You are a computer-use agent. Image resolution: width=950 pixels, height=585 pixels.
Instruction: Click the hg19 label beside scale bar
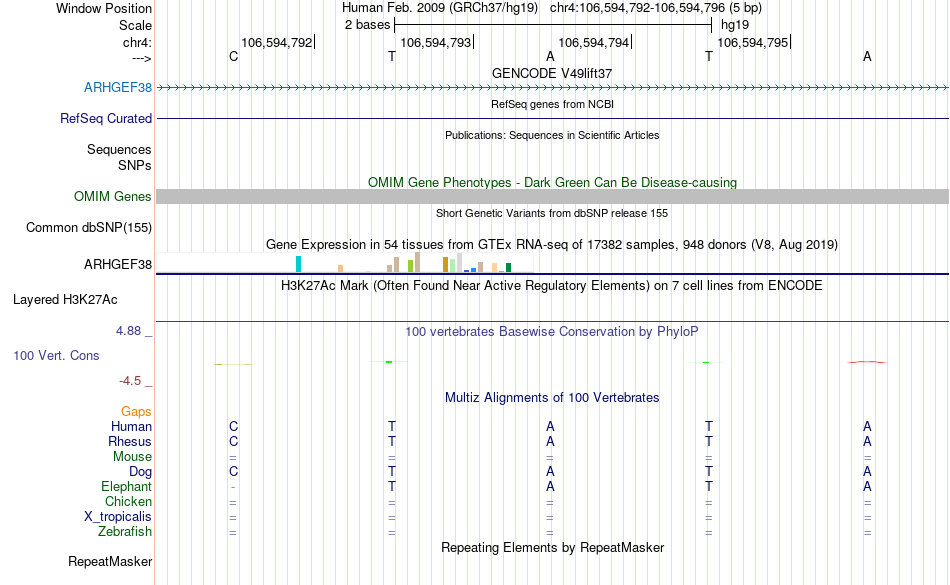click(x=735, y=25)
